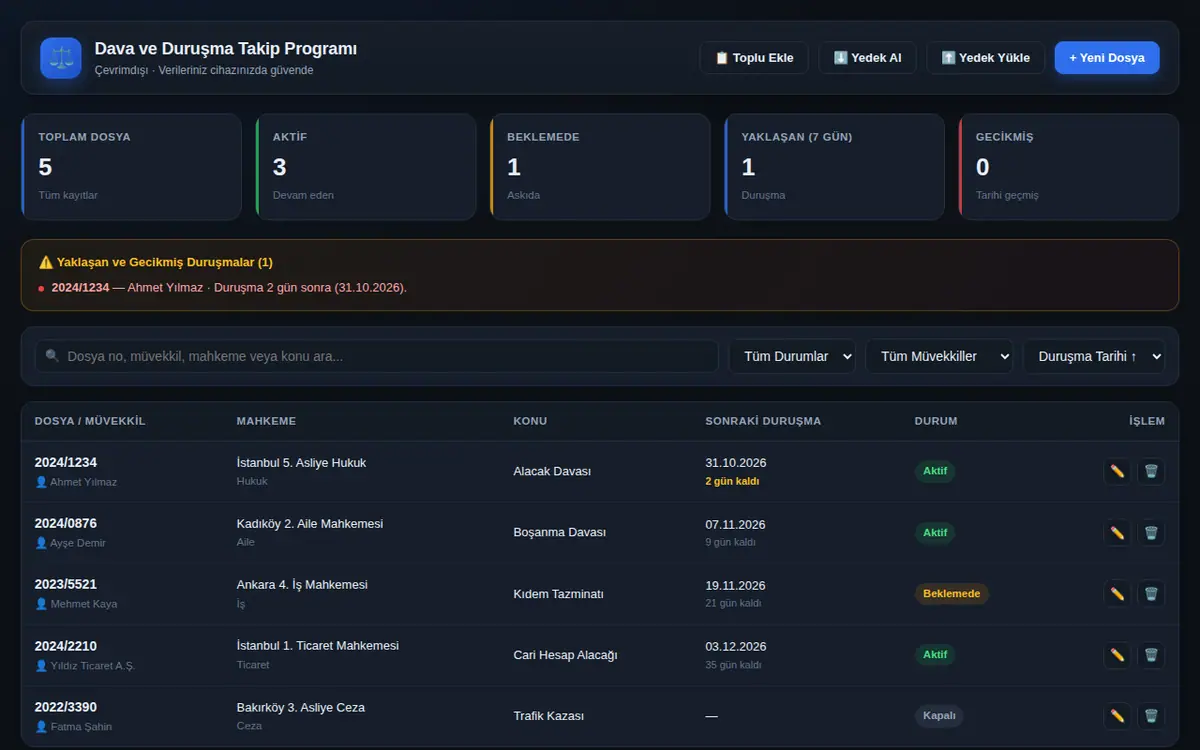Edit case 2022/3390 Trafik Kazası

(1117, 716)
